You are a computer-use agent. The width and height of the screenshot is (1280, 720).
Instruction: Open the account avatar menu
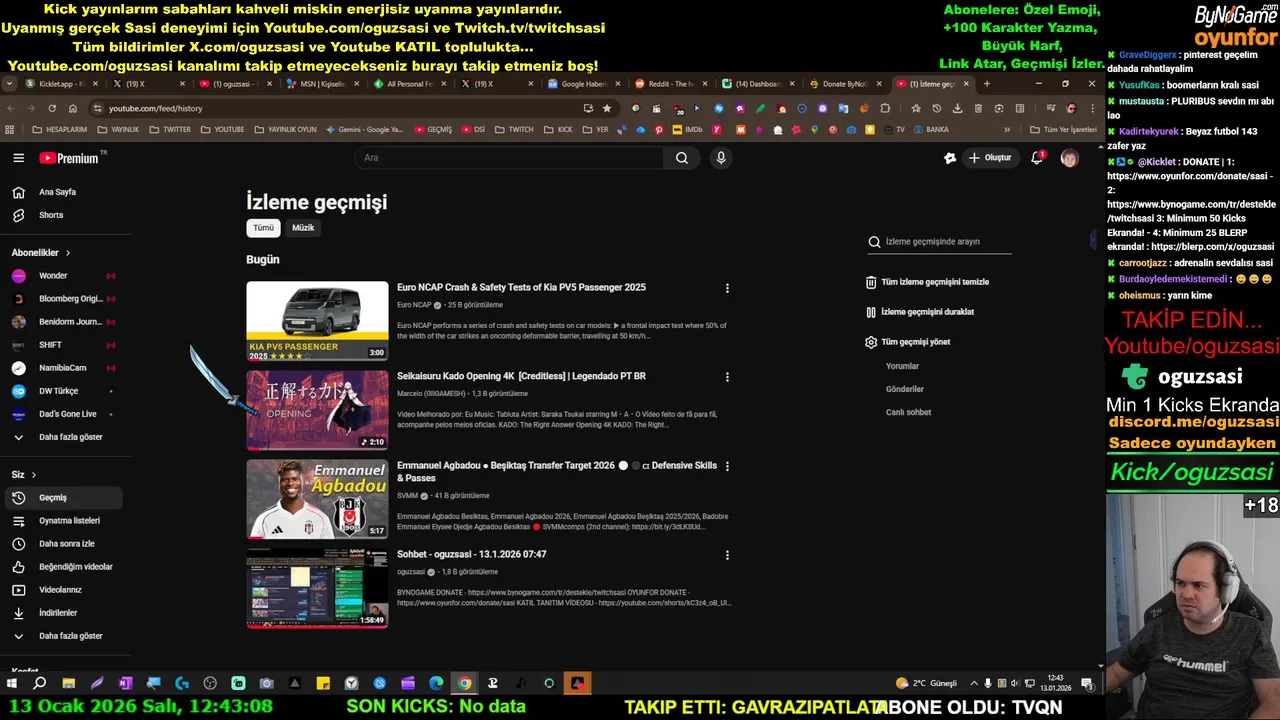(x=1069, y=158)
